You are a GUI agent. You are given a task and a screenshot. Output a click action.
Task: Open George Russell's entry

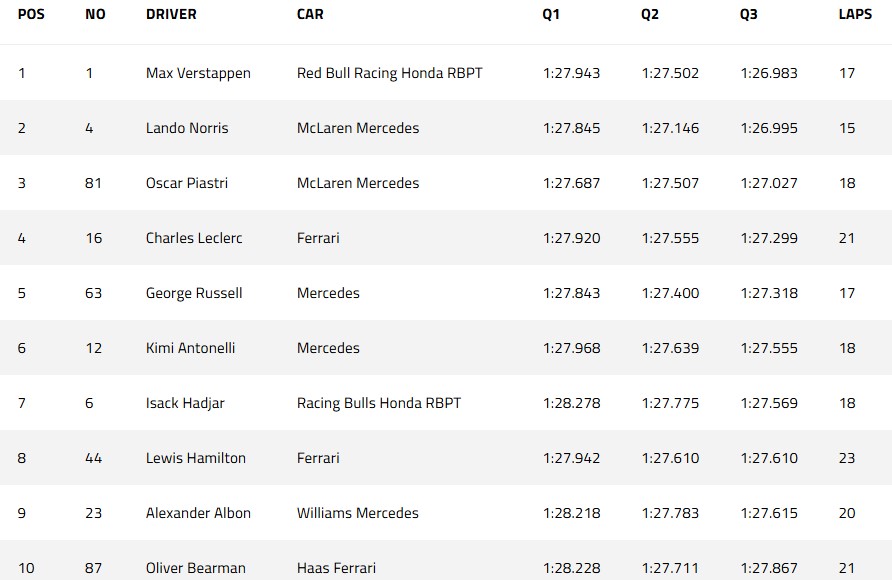pos(194,293)
